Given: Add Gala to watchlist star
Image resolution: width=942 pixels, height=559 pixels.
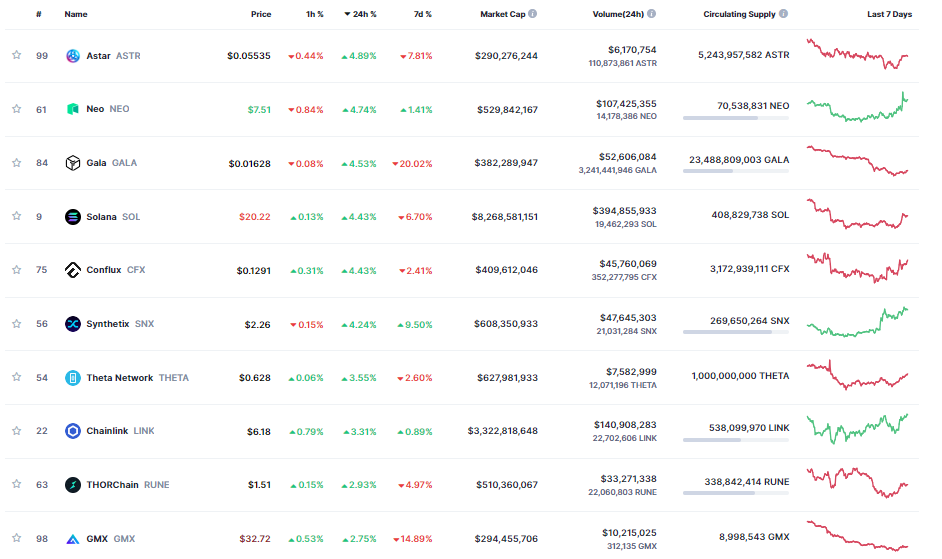Looking at the screenshot, I should (17, 163).
